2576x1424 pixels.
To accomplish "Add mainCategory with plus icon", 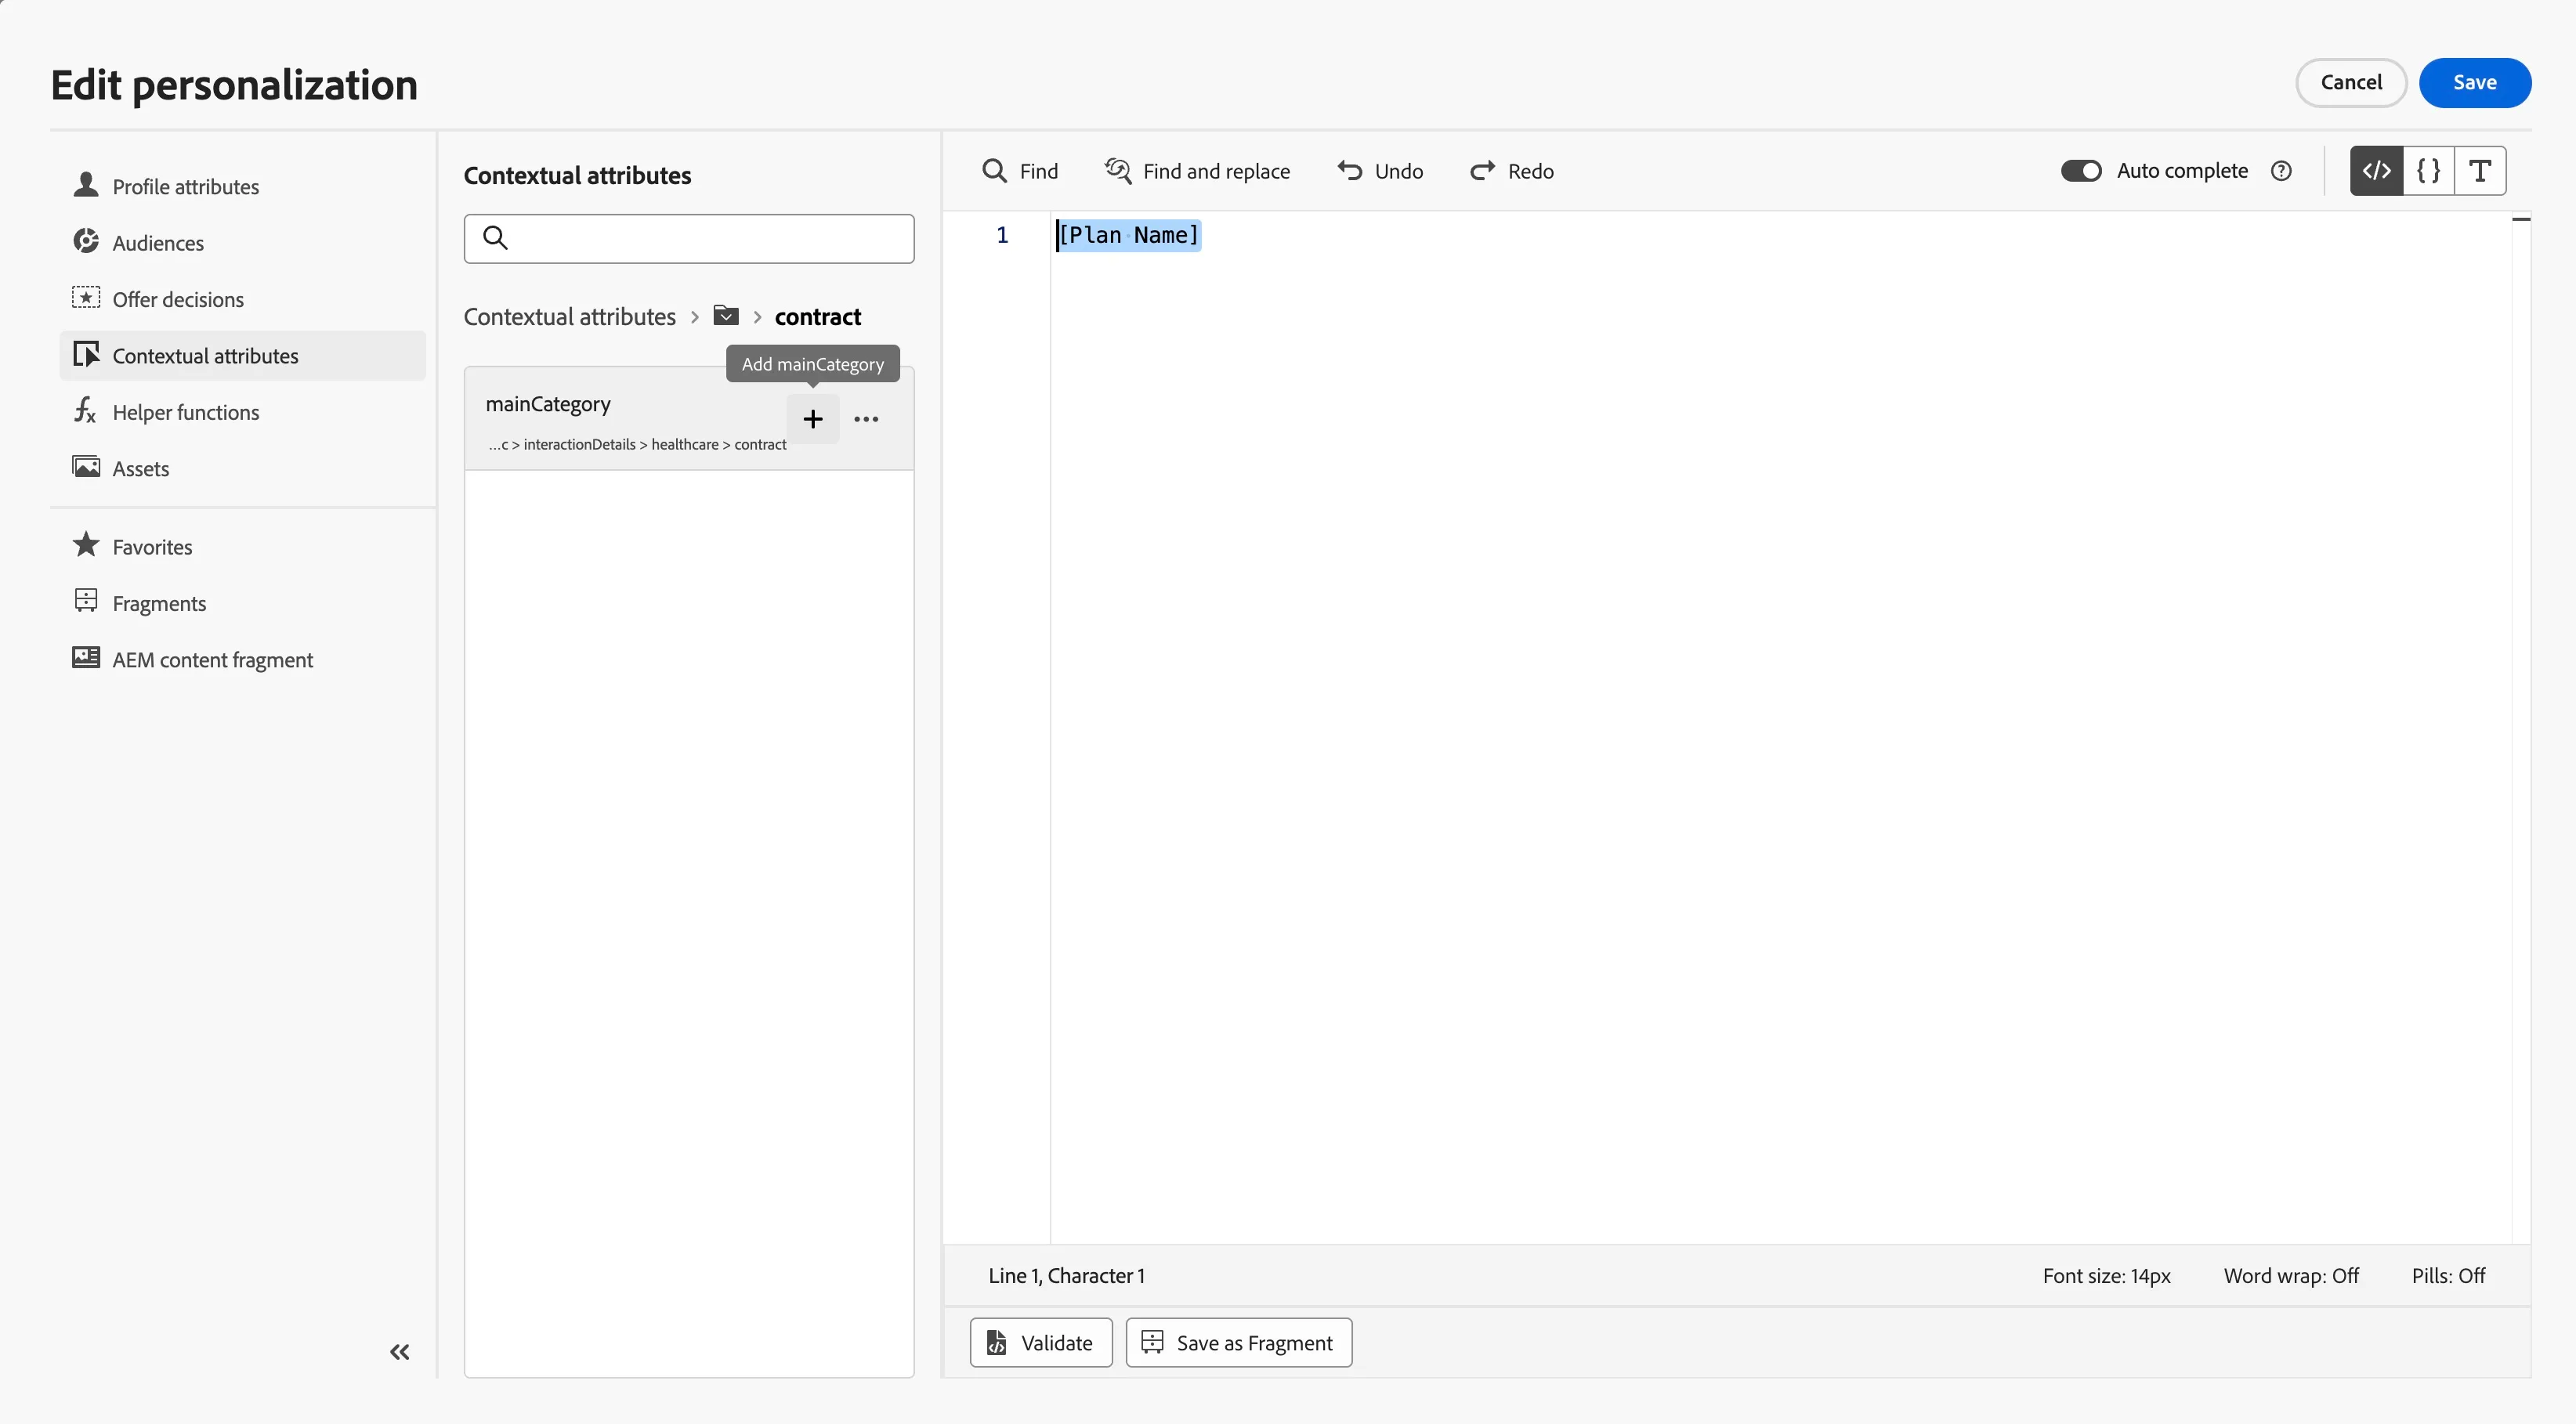I will tap(813, 419).
